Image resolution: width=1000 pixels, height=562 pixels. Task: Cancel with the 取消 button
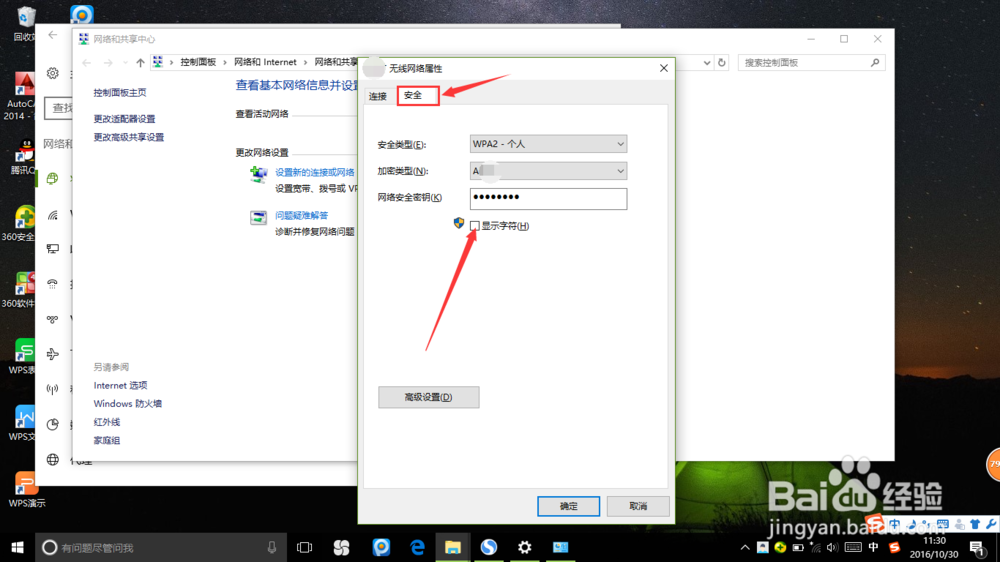(638, 506)
